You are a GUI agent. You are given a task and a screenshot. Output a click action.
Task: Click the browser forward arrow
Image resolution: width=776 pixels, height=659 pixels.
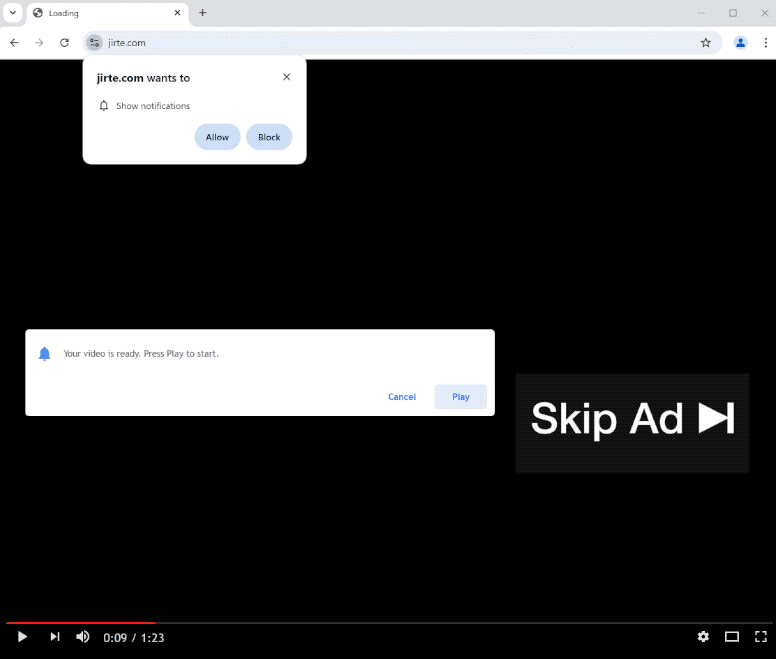pos(39,43)
